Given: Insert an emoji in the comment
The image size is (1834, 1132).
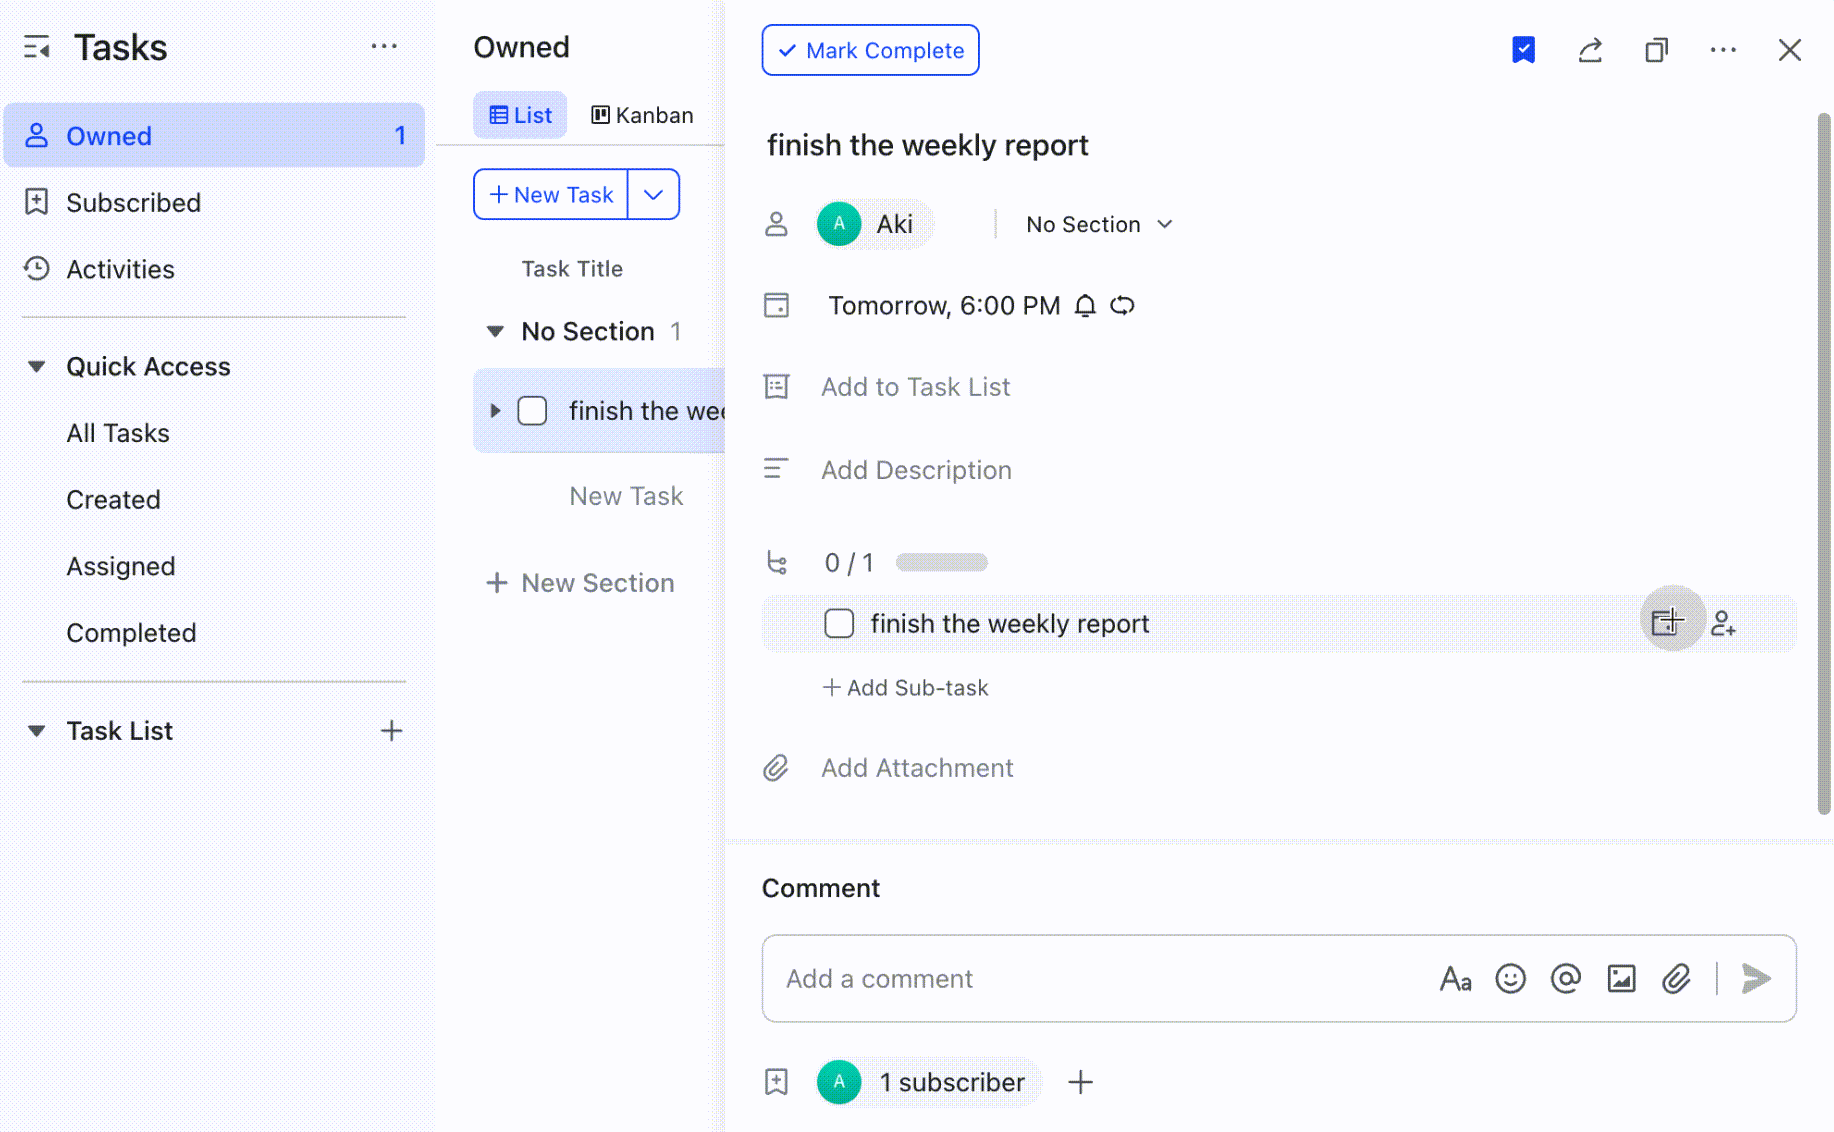Looking at the screenshot, I should [1511, 979].
